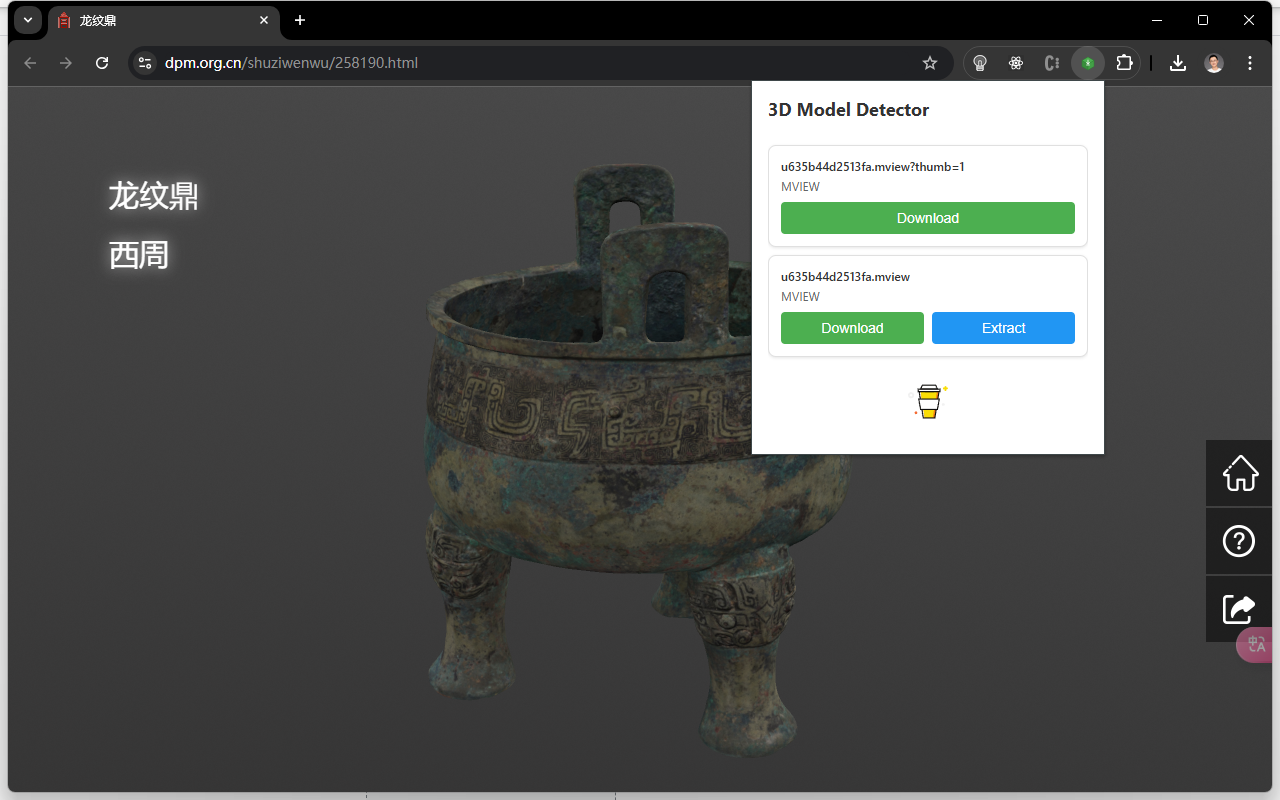Open a new tab with the plus button
1280x800 pixels.
(300, 20)
